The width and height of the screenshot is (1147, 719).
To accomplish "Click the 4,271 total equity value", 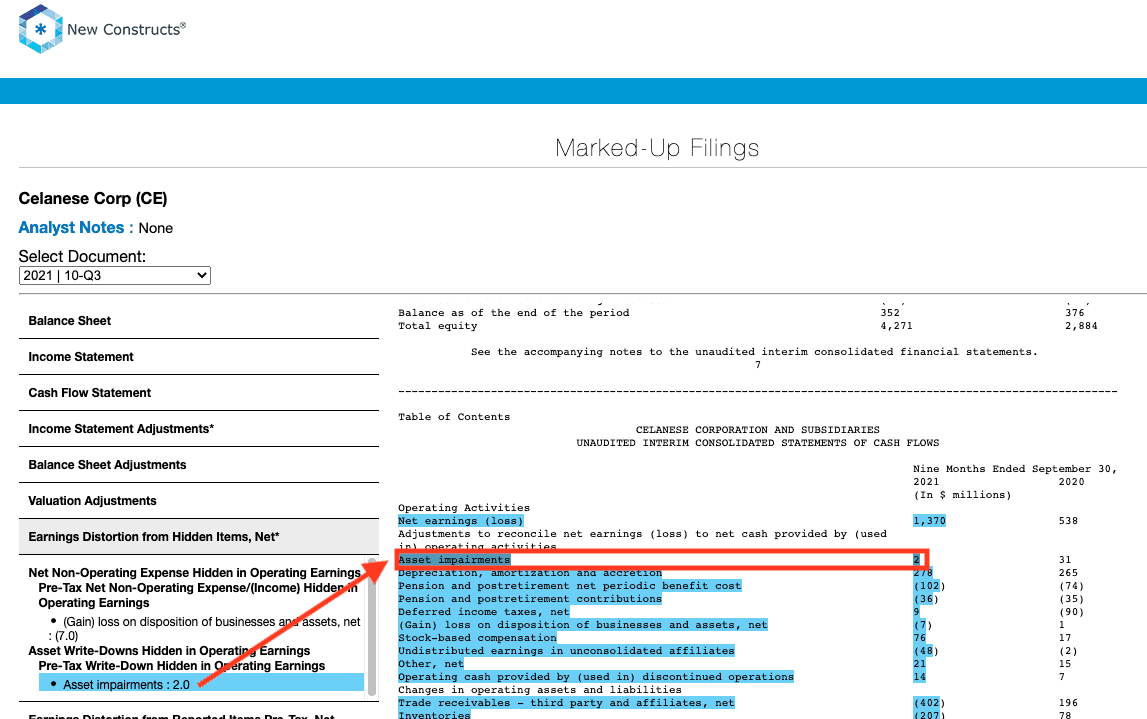I will (896, 326).
